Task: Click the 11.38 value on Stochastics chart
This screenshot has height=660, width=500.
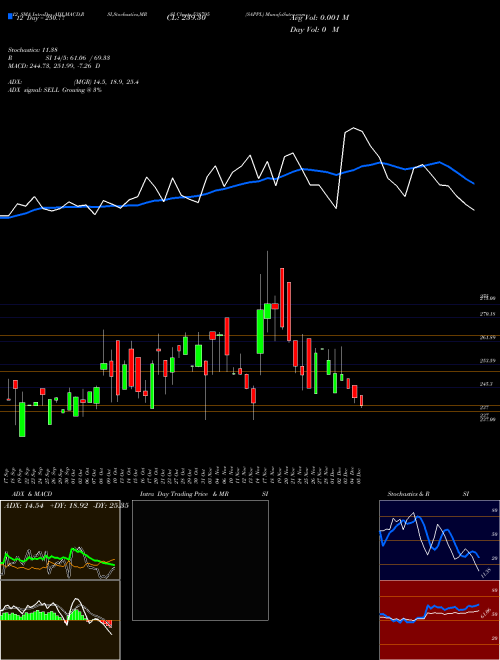Action: (486, 573)
